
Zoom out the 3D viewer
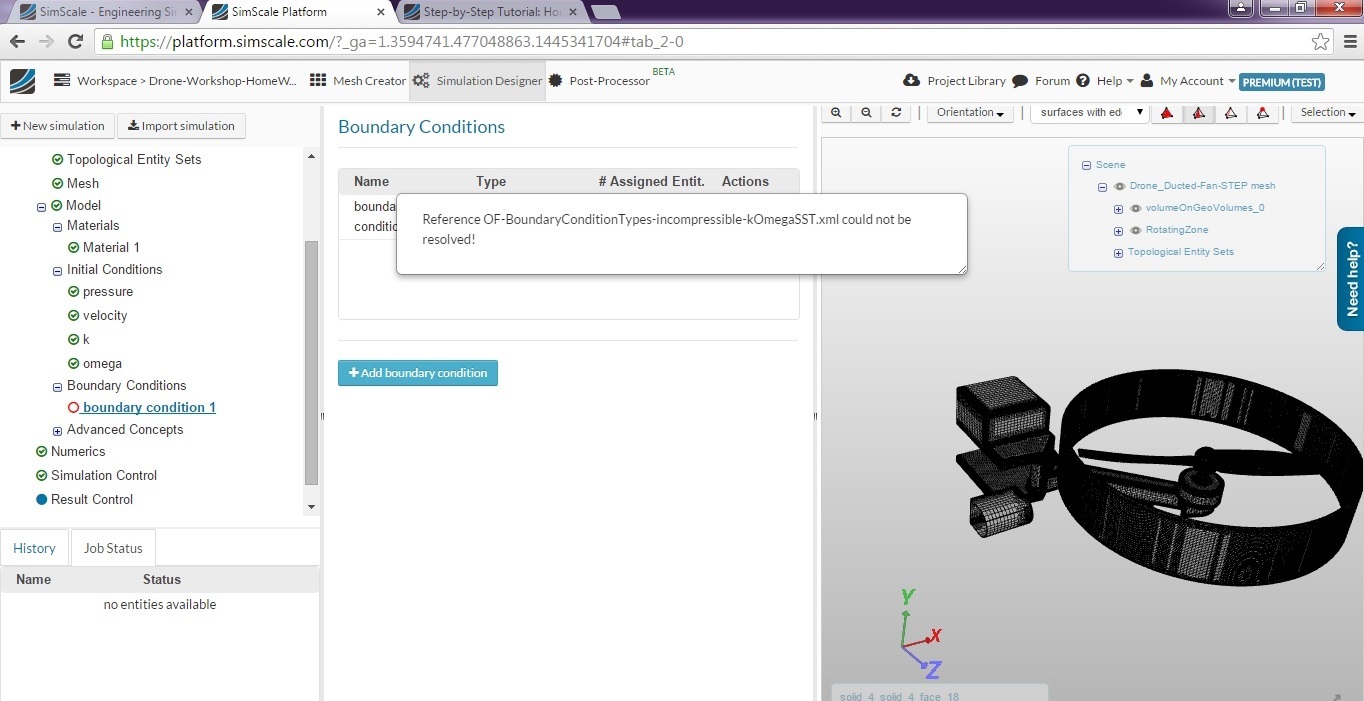click(866, 113)
